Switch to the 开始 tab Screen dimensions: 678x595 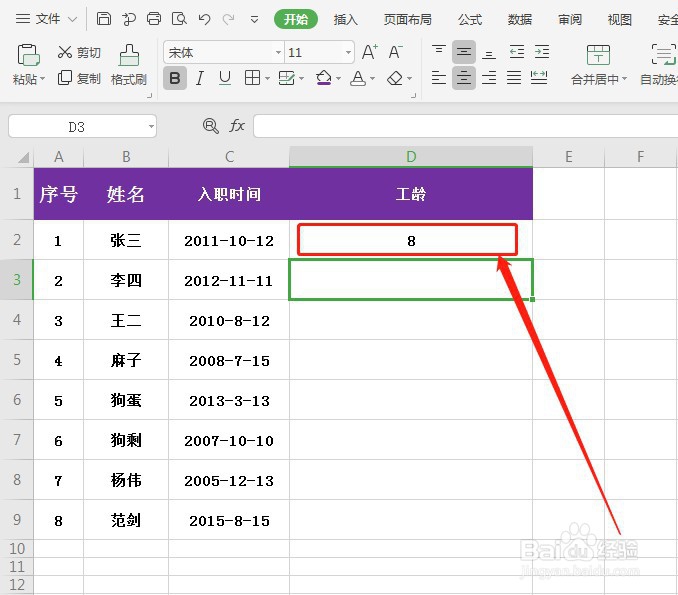click(296, 19)
